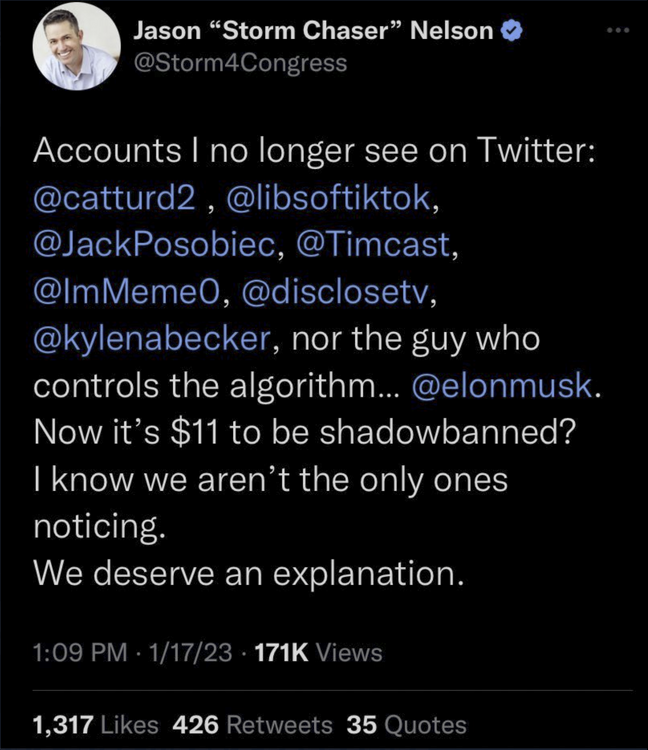648x750 pixels.
Task: Click the "We deserve an explanation." tweet text
Action: 248,574
